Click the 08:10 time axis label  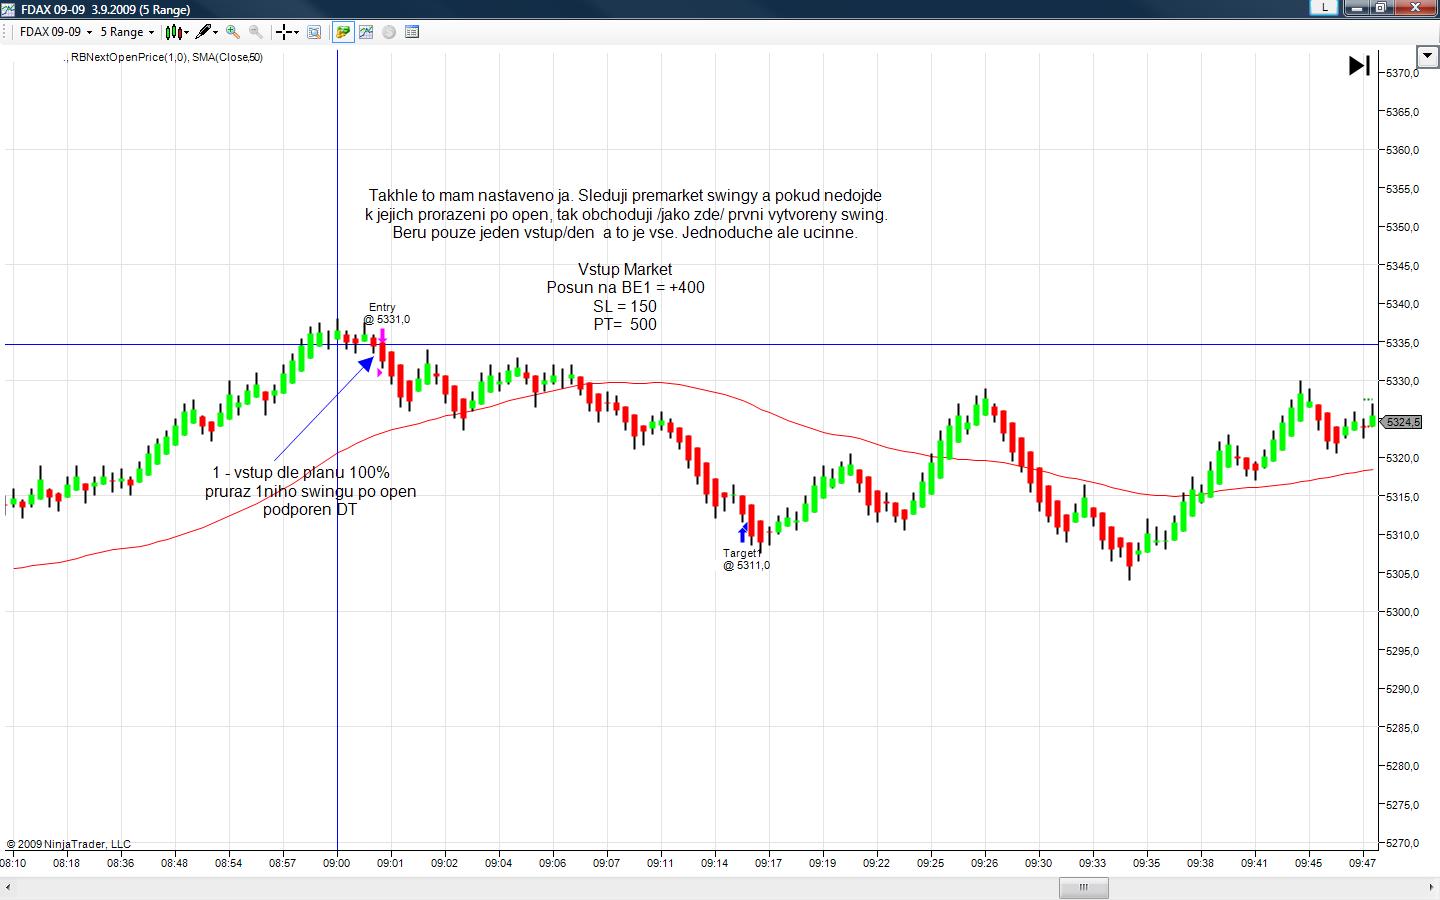[14, 863]
